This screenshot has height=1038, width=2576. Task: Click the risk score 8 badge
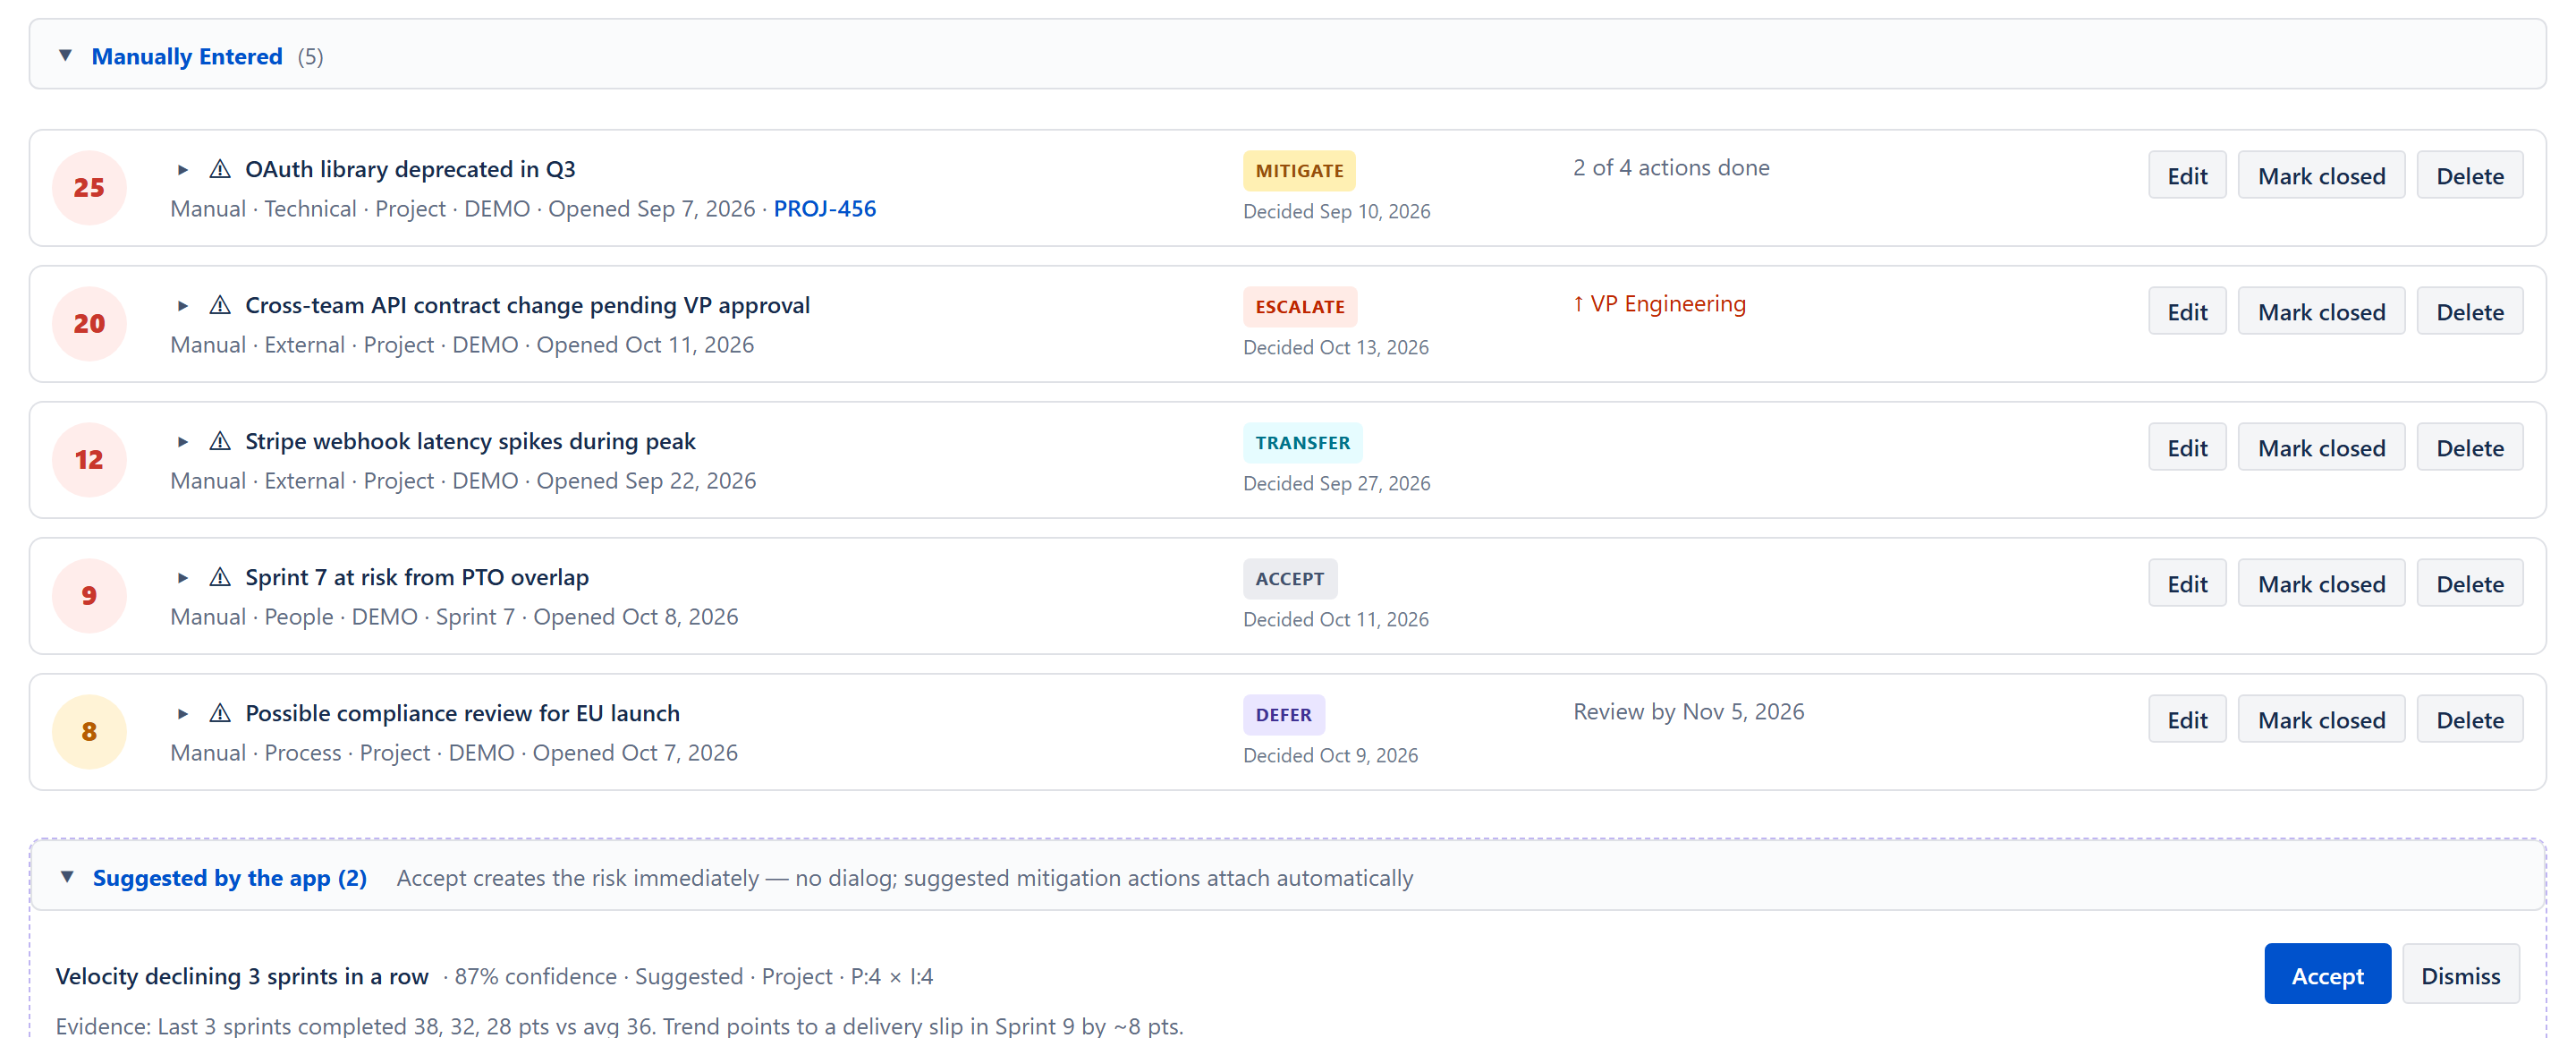pos(89,732)
